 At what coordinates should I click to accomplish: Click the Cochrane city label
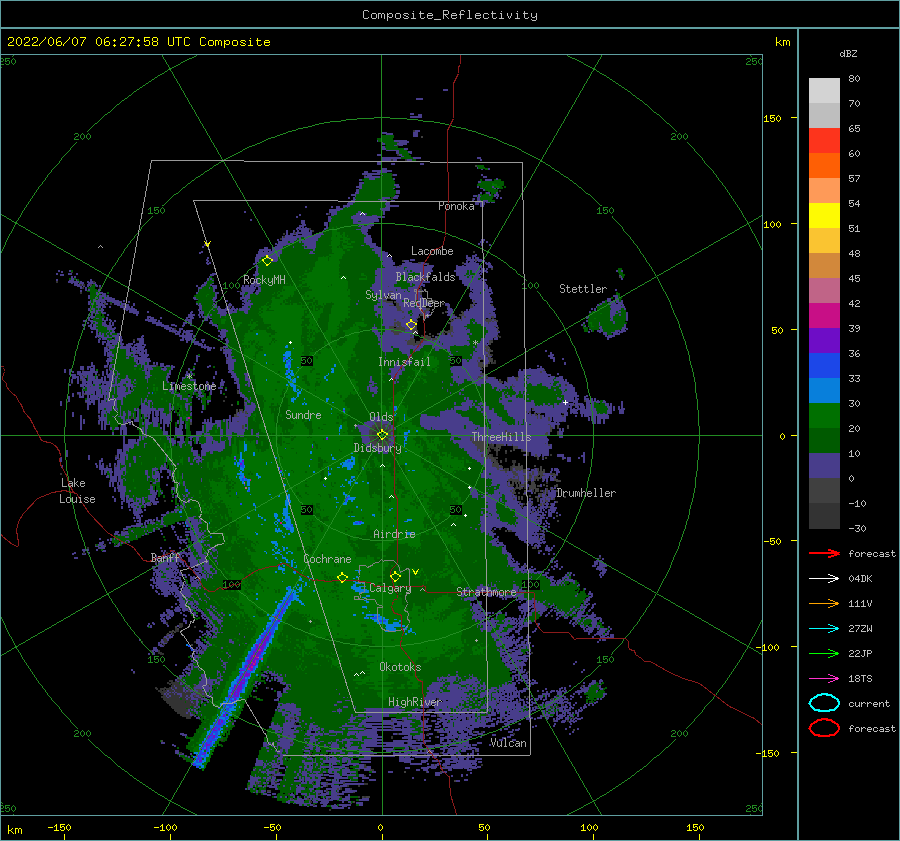(x=327, y=559)
